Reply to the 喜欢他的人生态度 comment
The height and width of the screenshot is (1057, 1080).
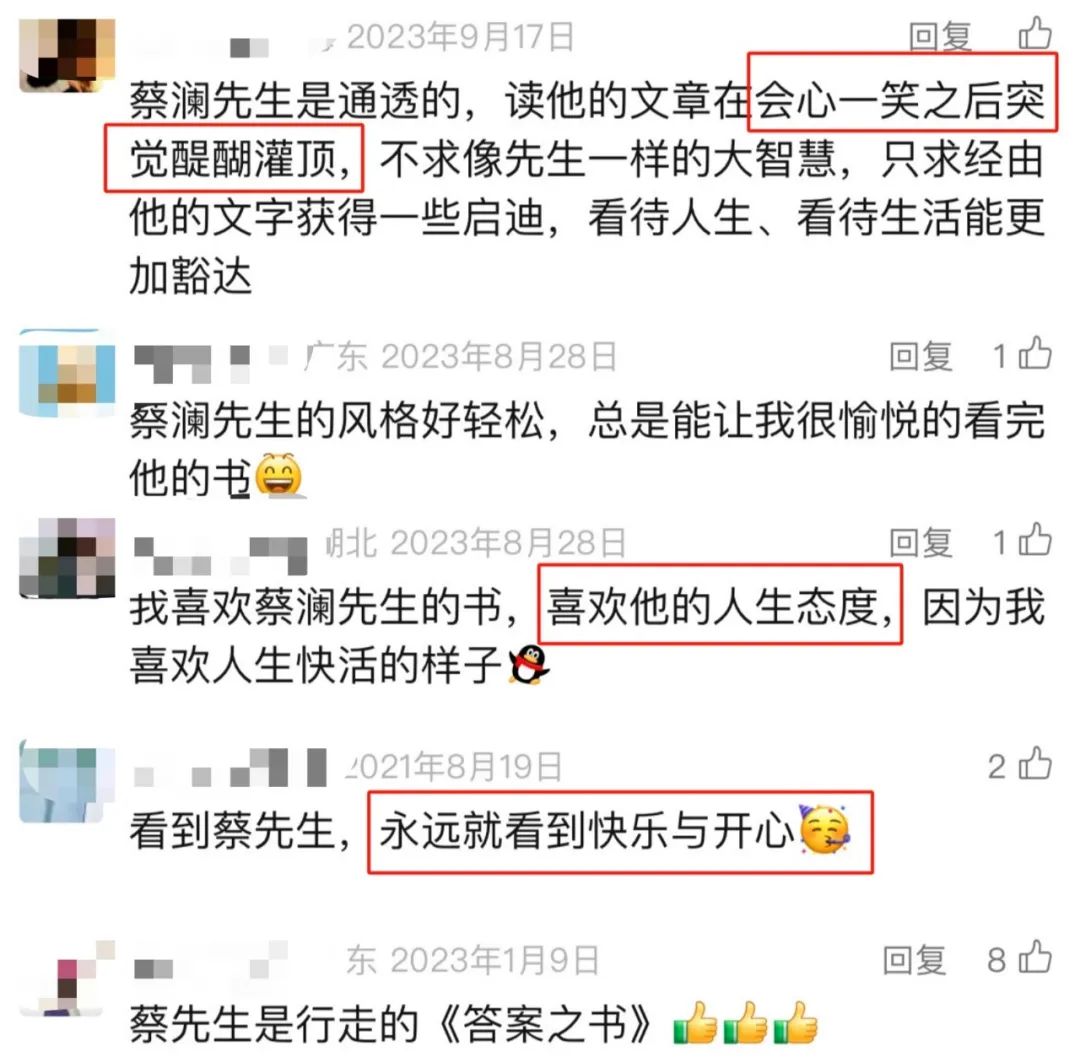click(921, 543)
